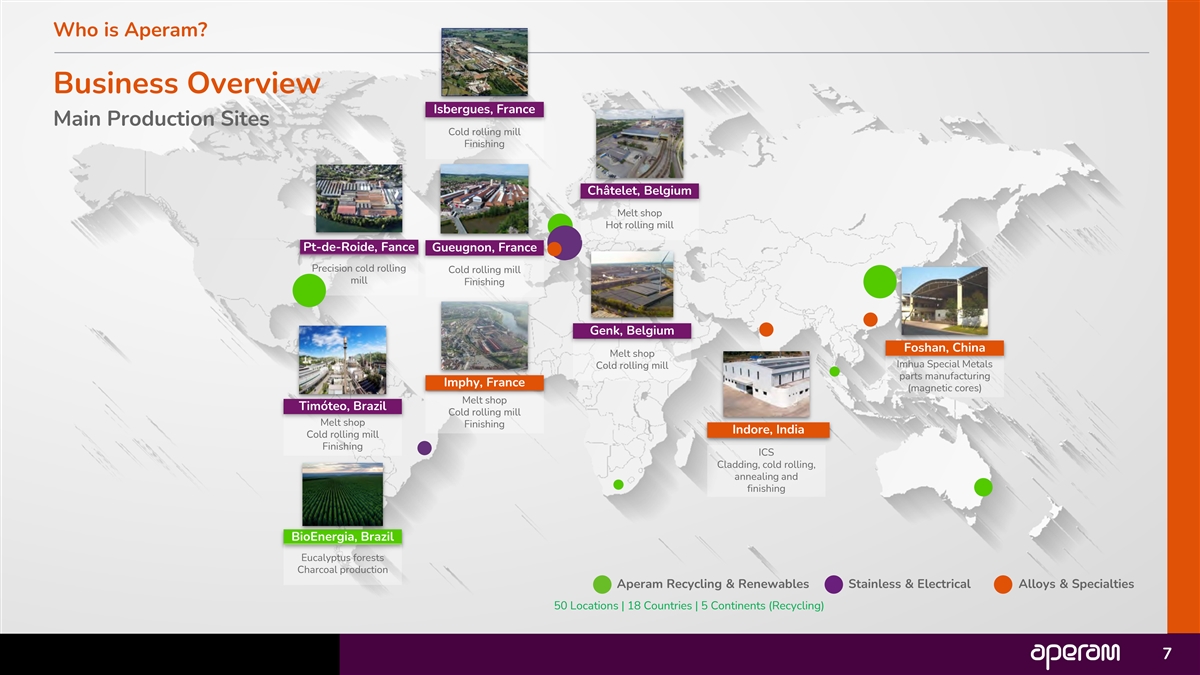Click the small green dot in Southeast Asia
The image size is (1200, 675).
tap(834, 372)
